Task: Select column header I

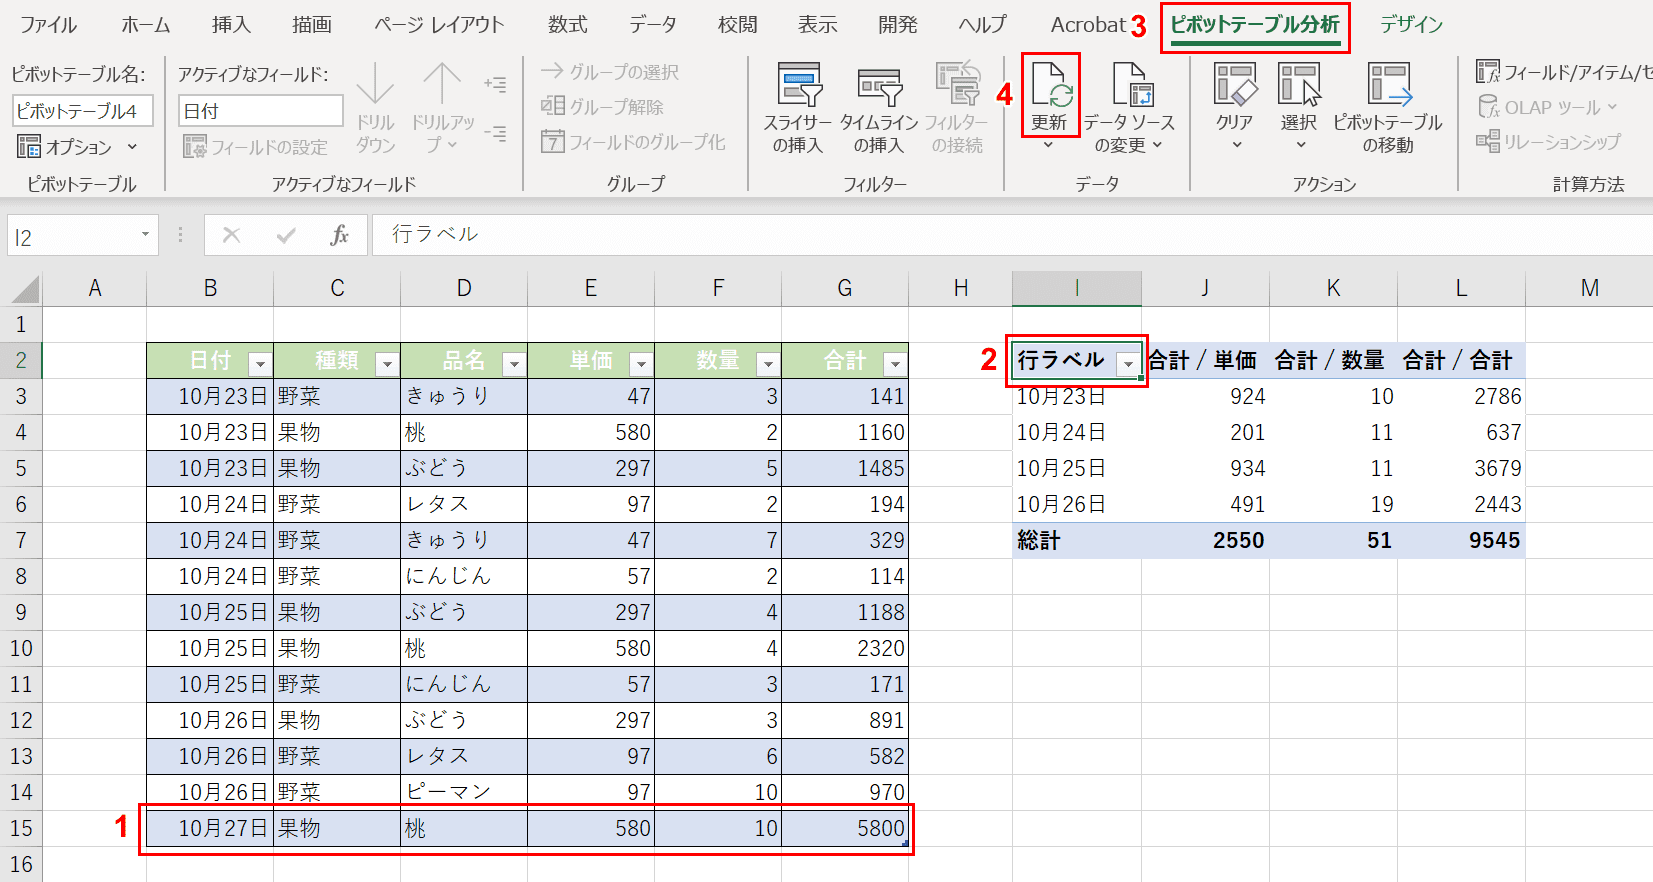Action: (1077, 288)
